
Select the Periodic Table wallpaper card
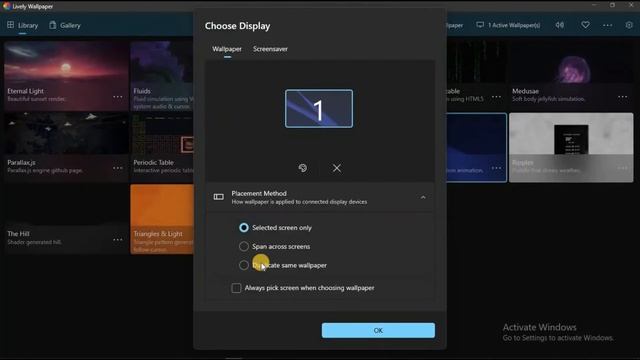pos(162,147)
